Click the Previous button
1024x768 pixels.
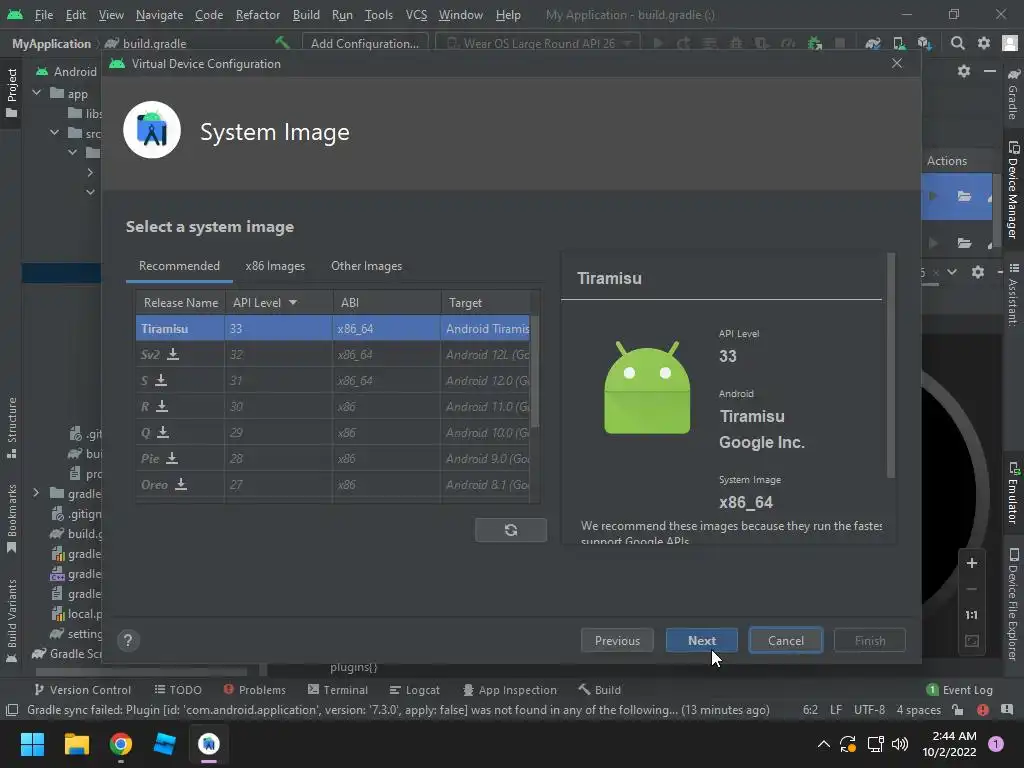point(617,641)
